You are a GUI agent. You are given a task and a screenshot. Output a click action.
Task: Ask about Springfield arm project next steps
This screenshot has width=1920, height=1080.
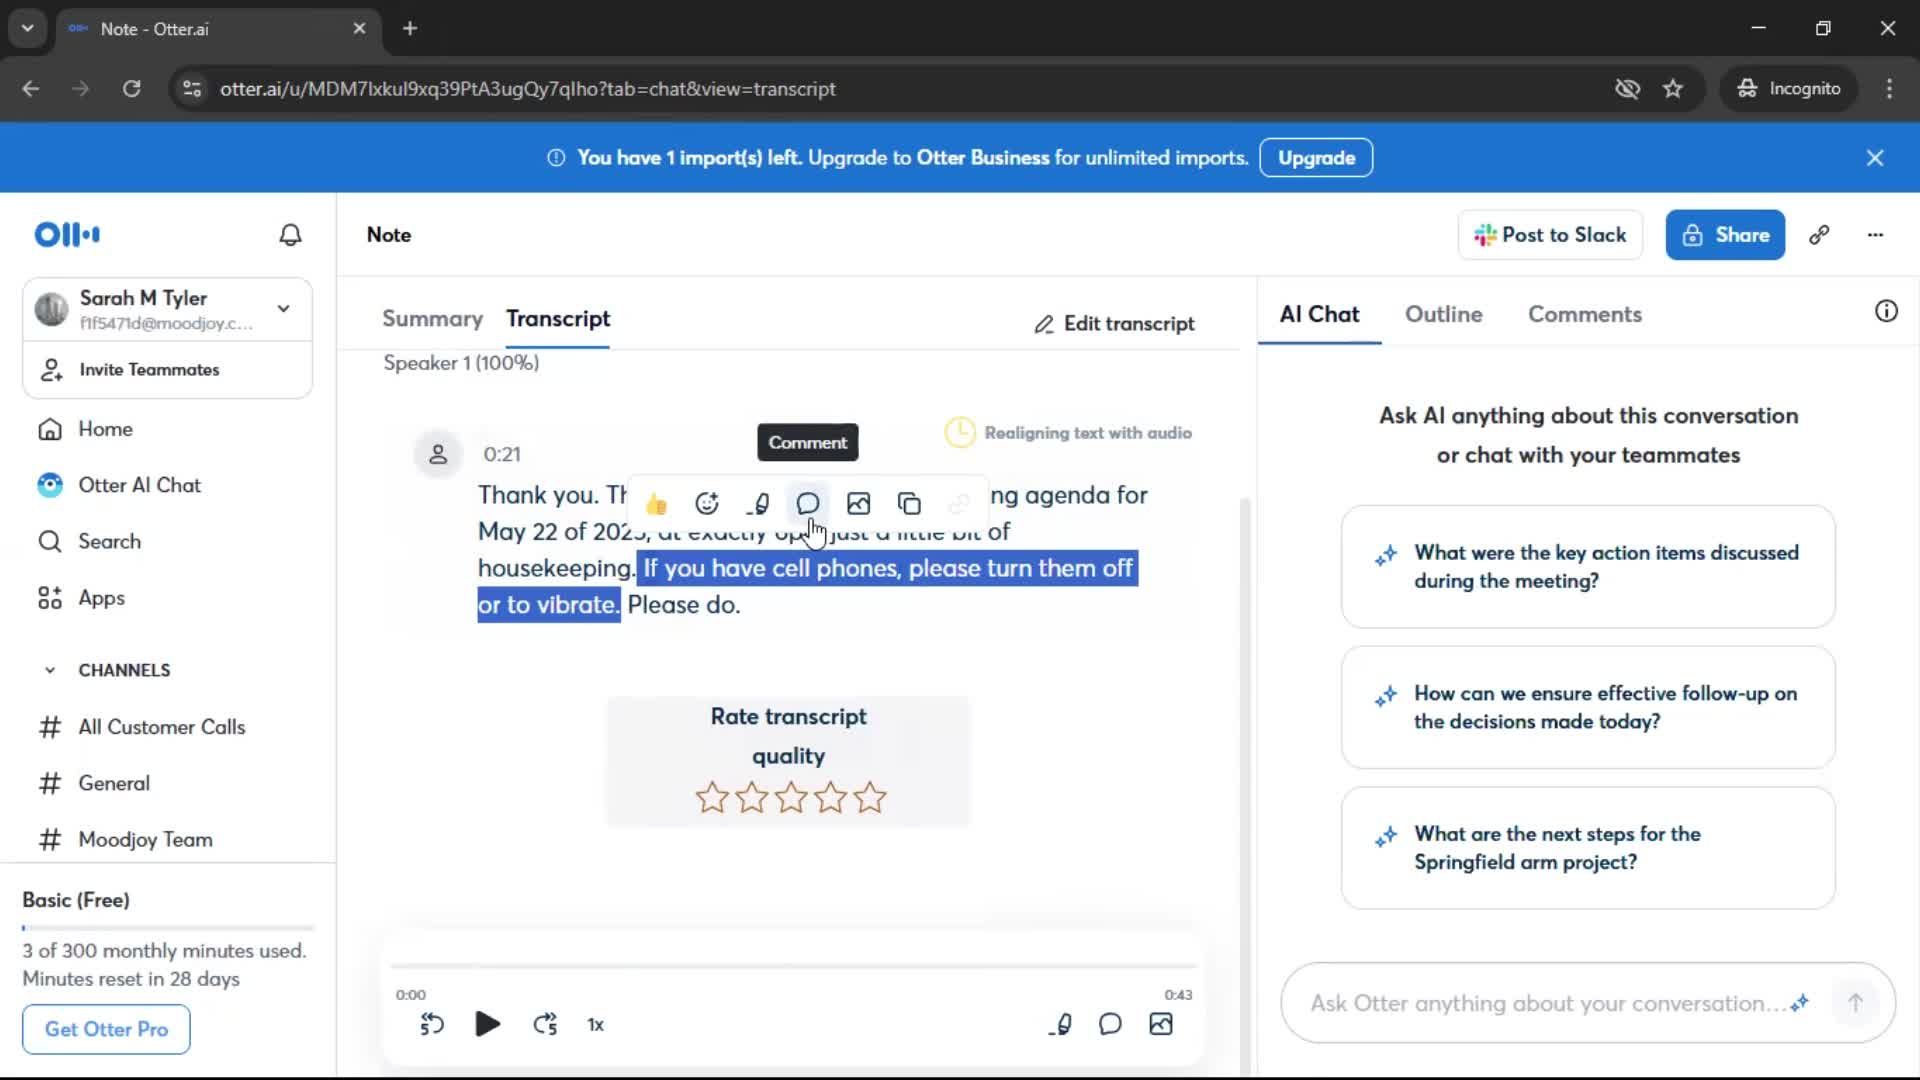tap(1588, 848)
